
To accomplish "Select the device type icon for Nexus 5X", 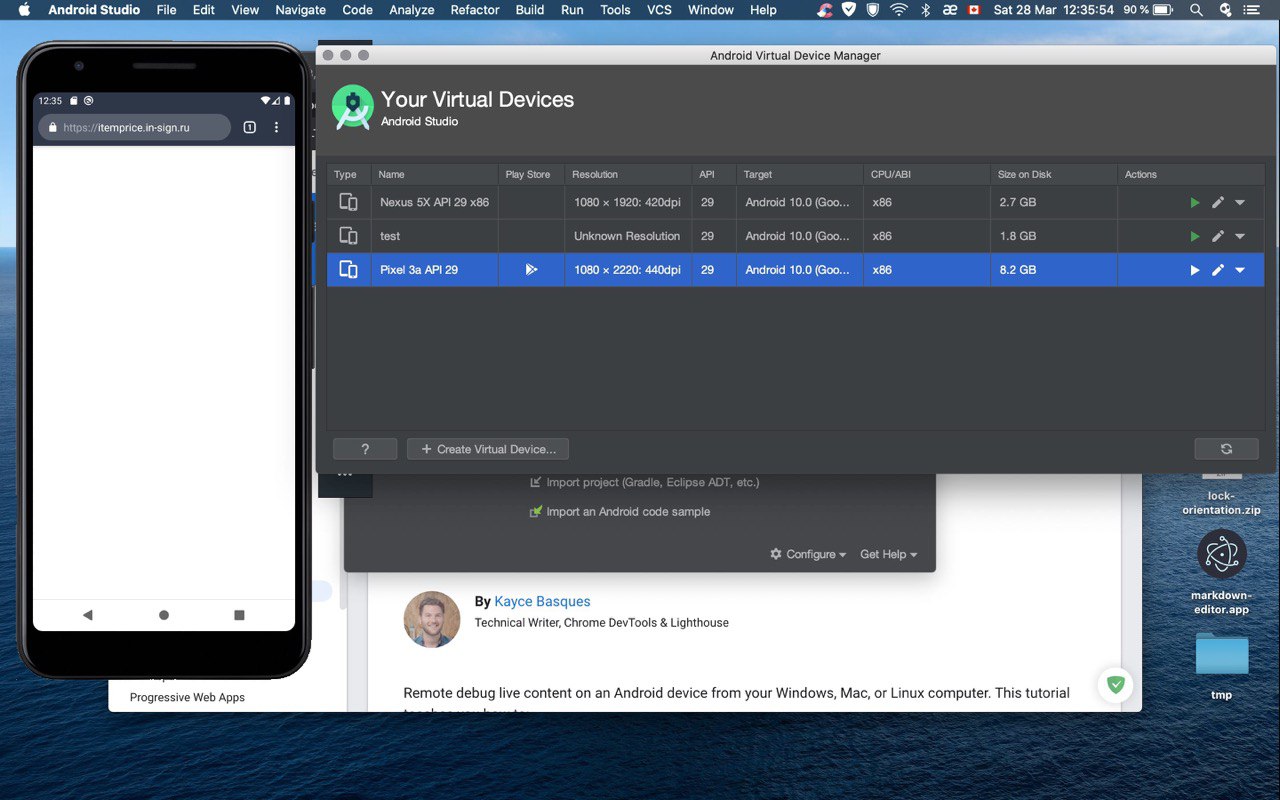I will 348,202.
